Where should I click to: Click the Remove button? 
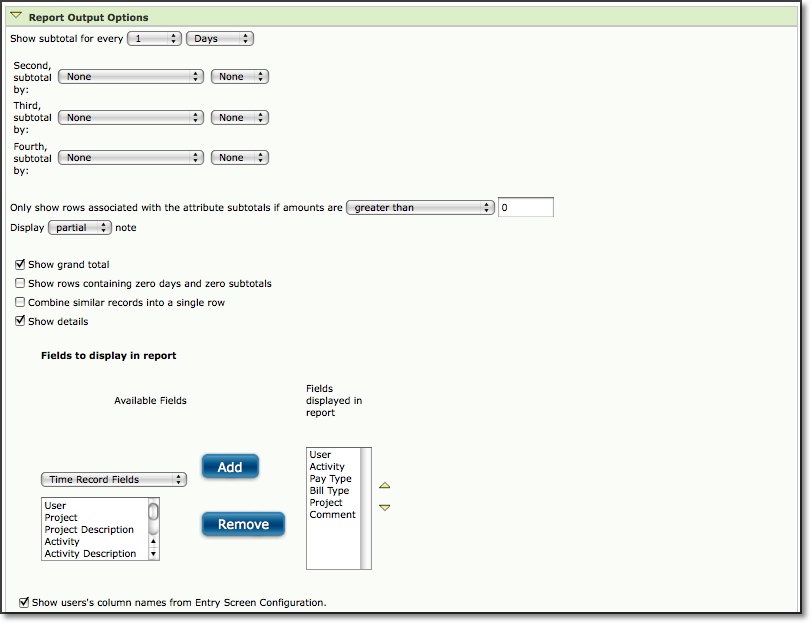tap(243, 524)
